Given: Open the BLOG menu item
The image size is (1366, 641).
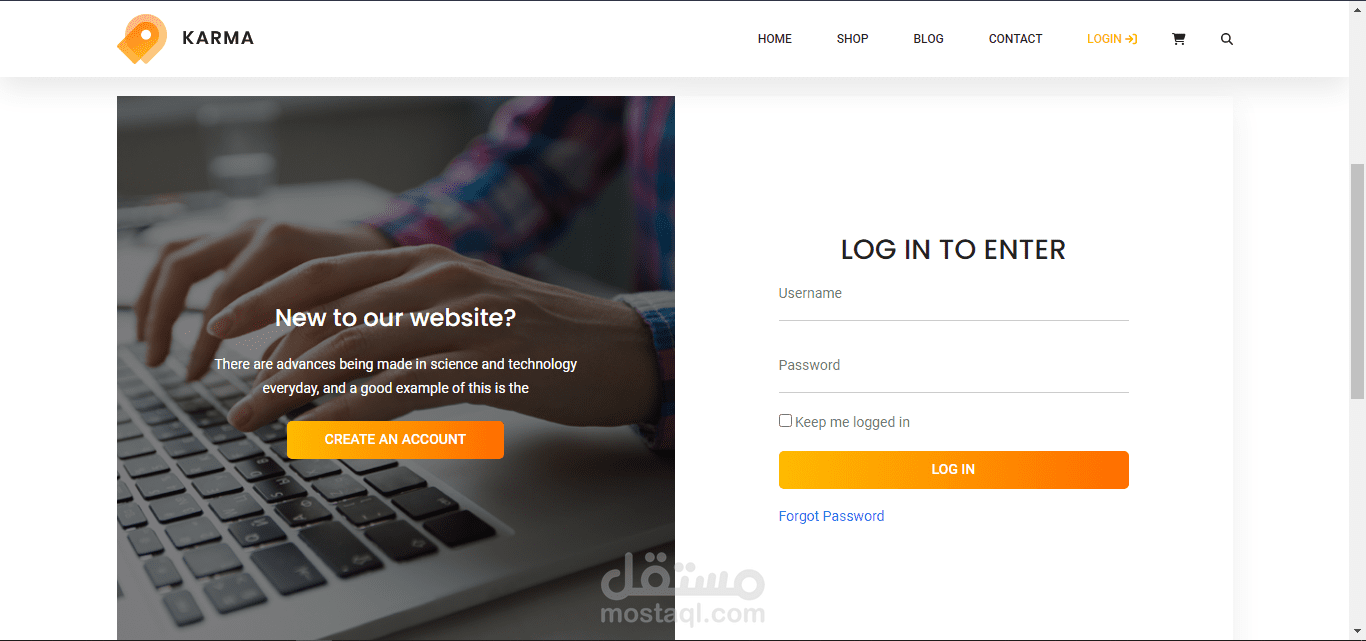Looking at the screenshot, I should [x=929, y=39].
